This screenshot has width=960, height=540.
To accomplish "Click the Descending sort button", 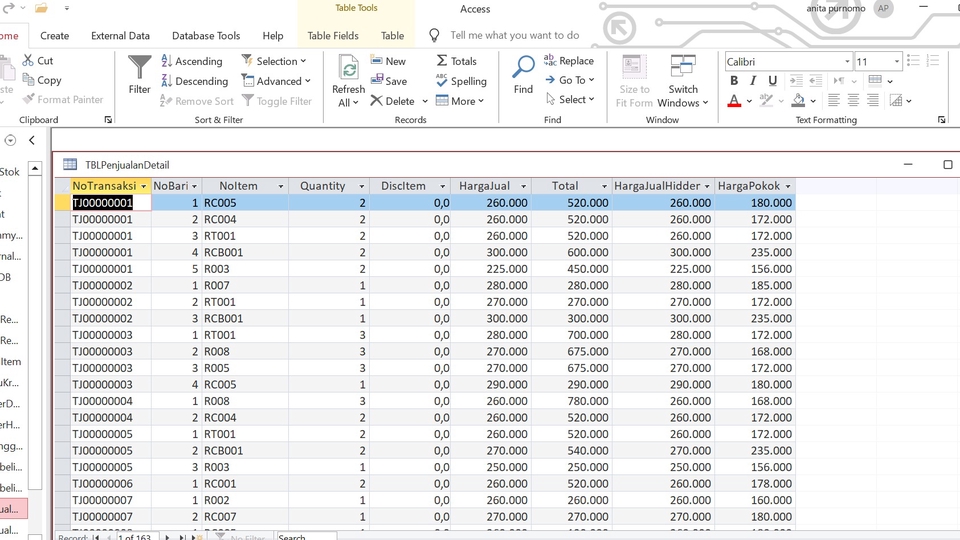I will click(192, 81).
